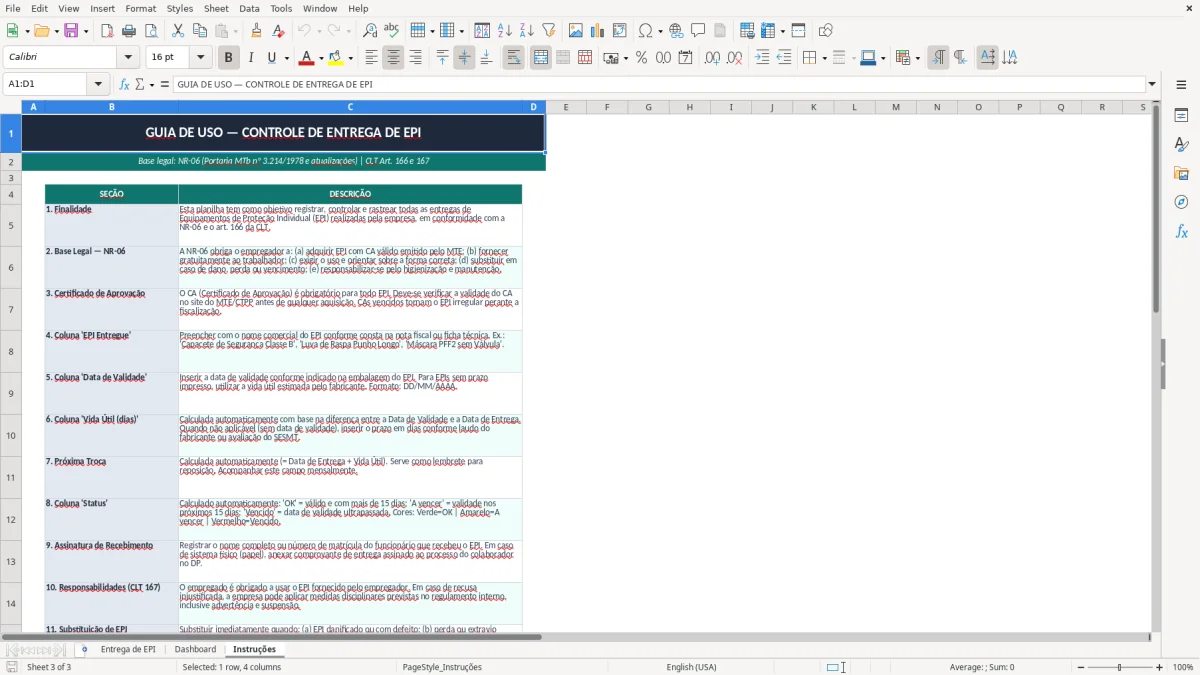Insert a comment bubble
1200x675 pixels.
point(698,31)
